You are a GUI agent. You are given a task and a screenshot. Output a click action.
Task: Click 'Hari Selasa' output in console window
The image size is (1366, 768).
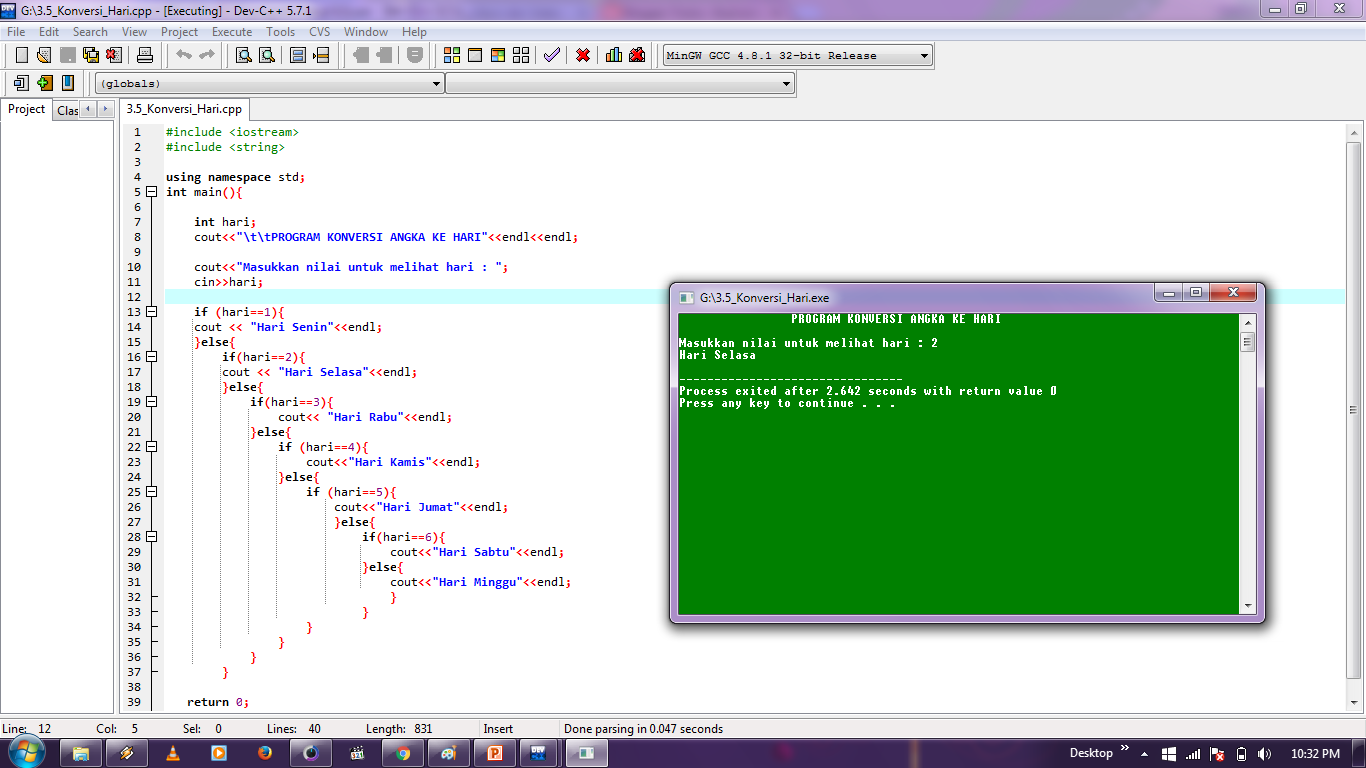717,355
